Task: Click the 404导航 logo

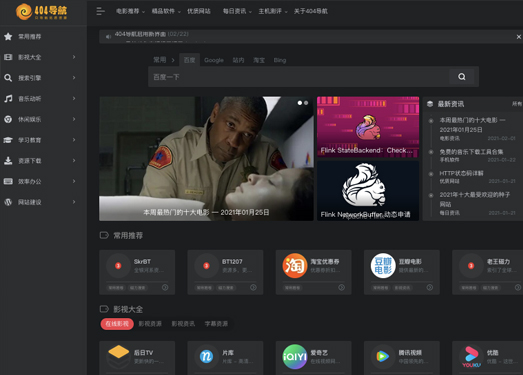Action: [x=41, y=12]
